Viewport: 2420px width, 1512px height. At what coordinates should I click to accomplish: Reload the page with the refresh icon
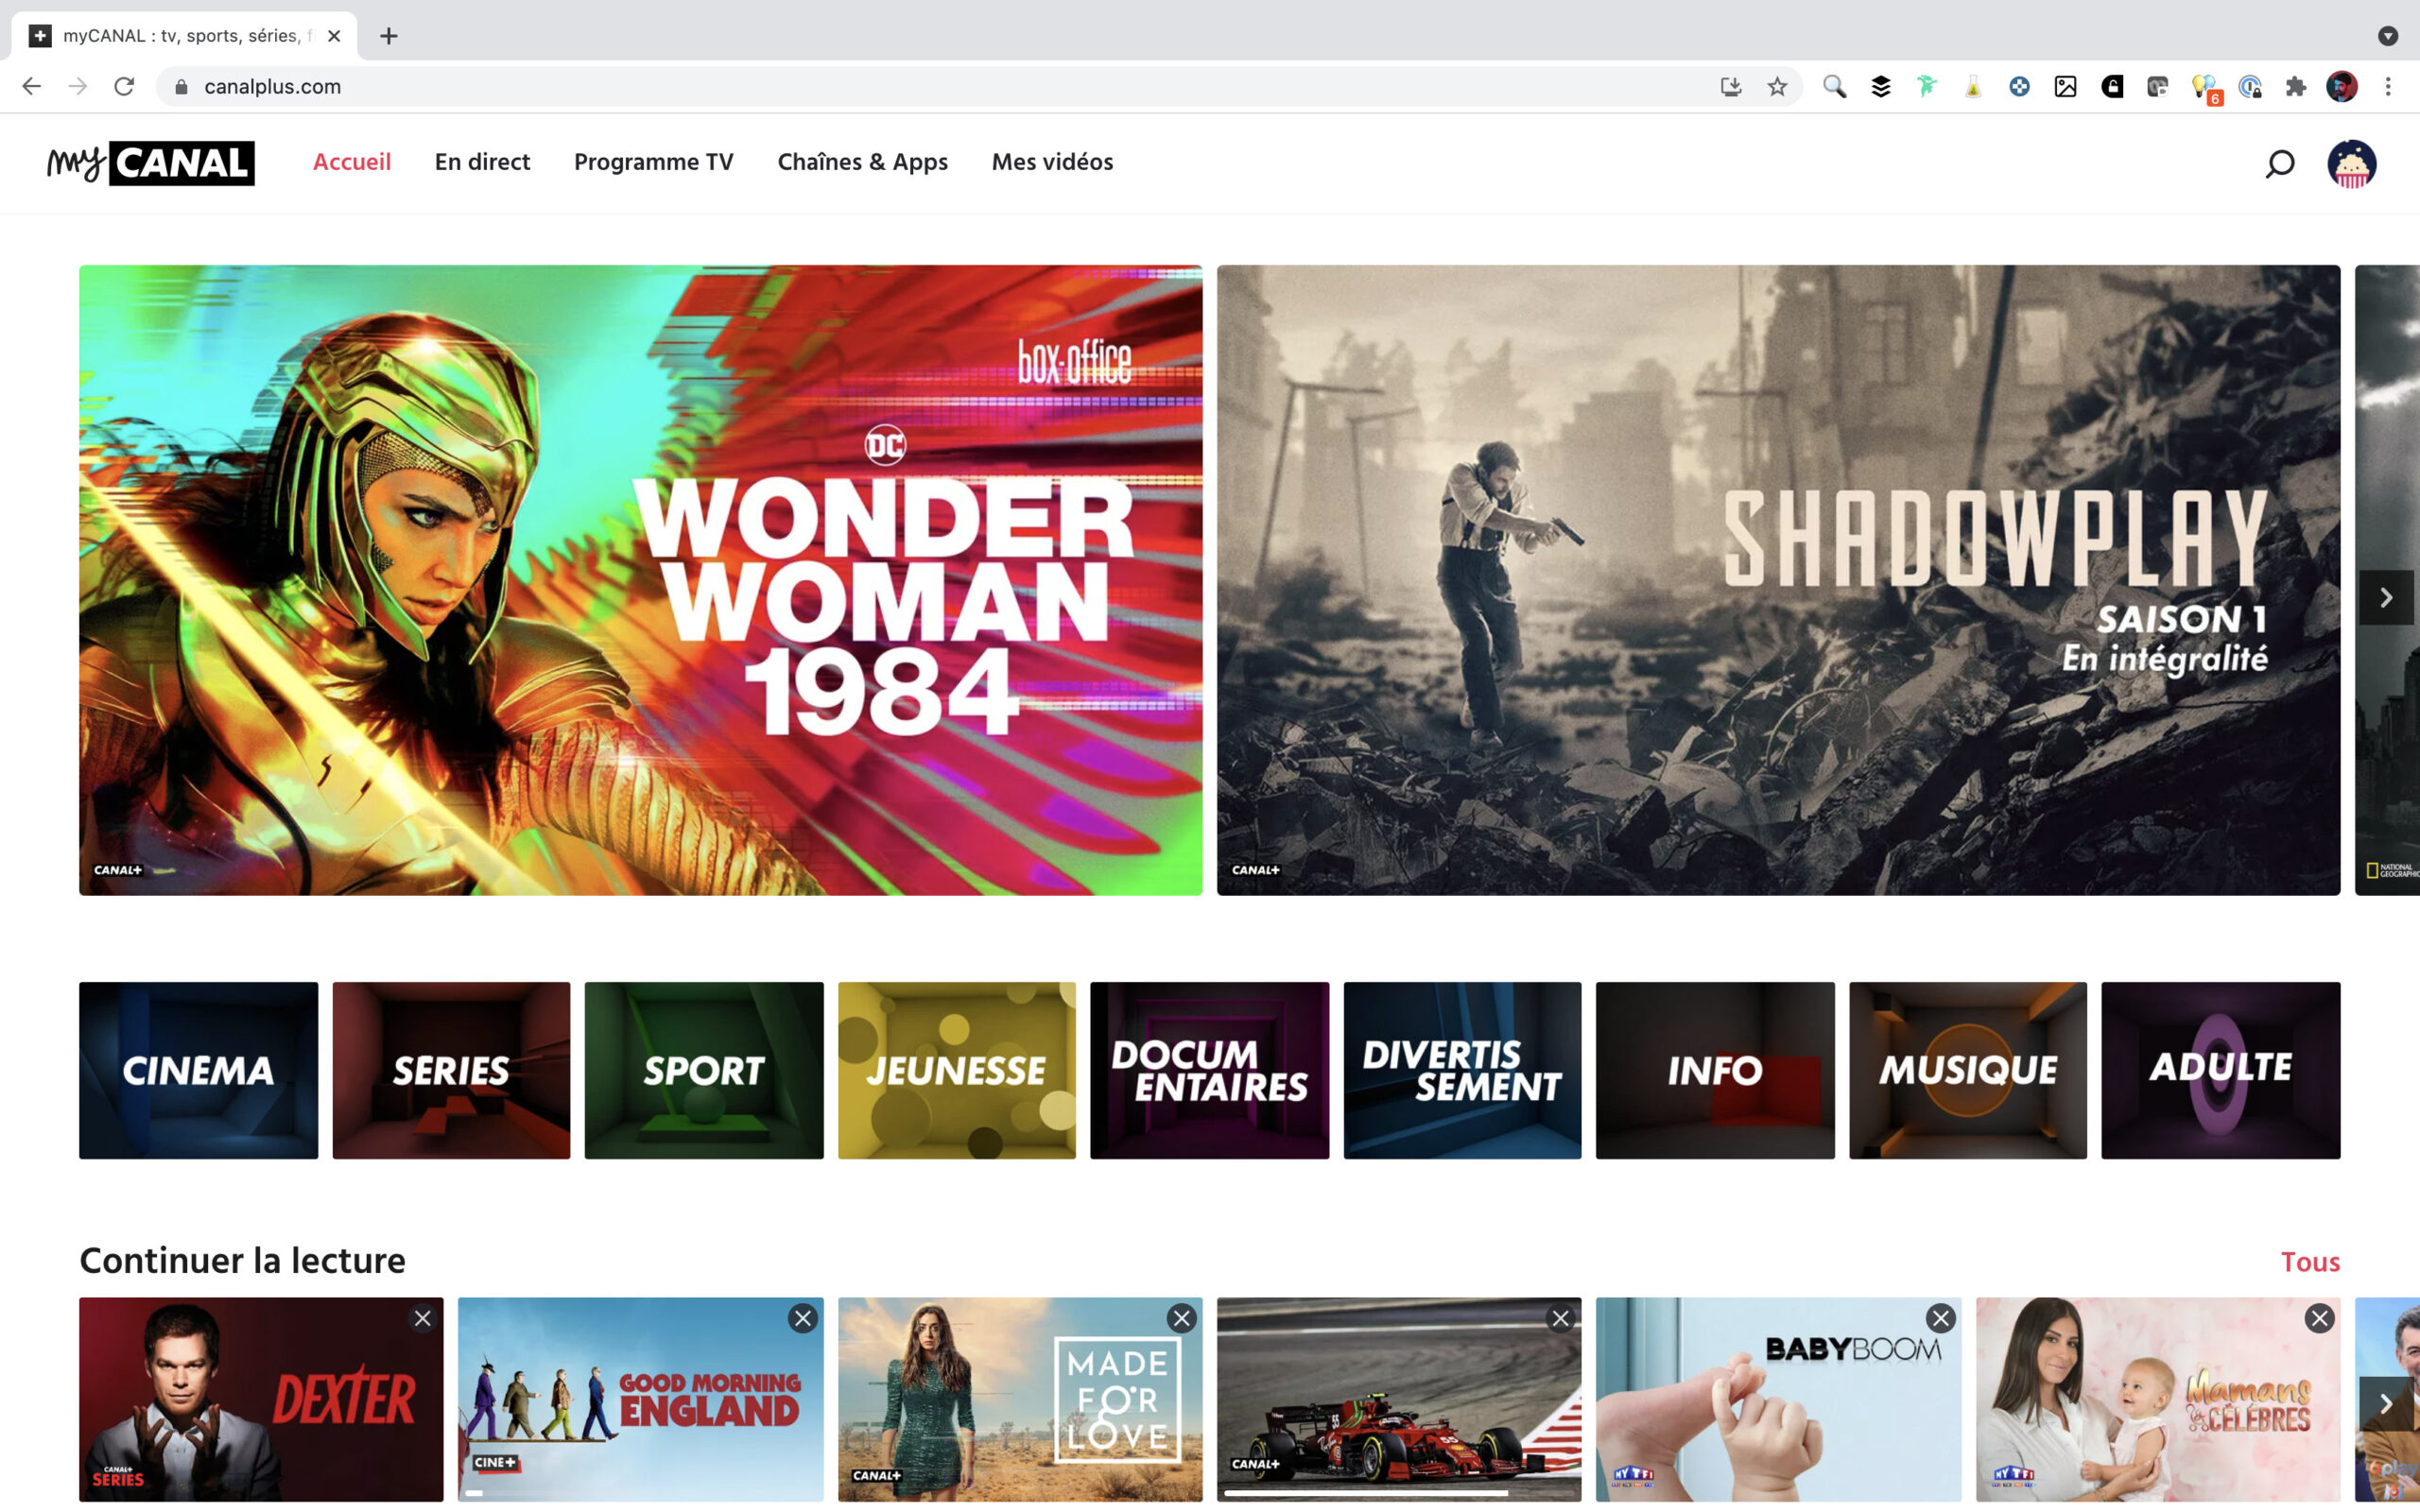tap(124, 87)
